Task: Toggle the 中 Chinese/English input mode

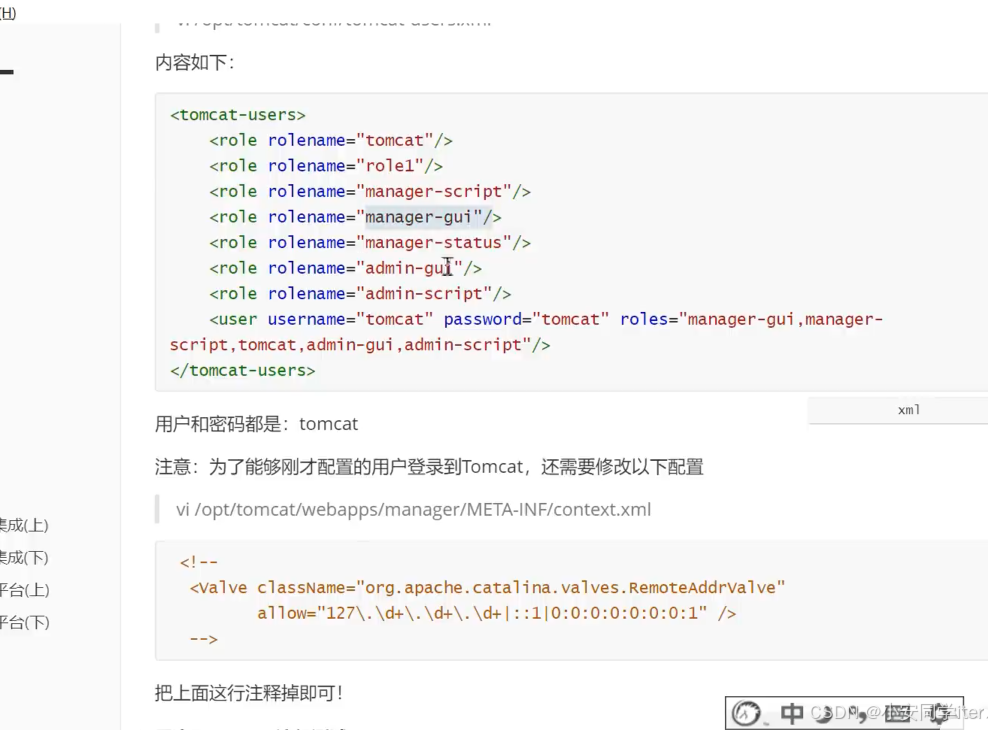Action: pyautogui.click(x=792, y=713)
